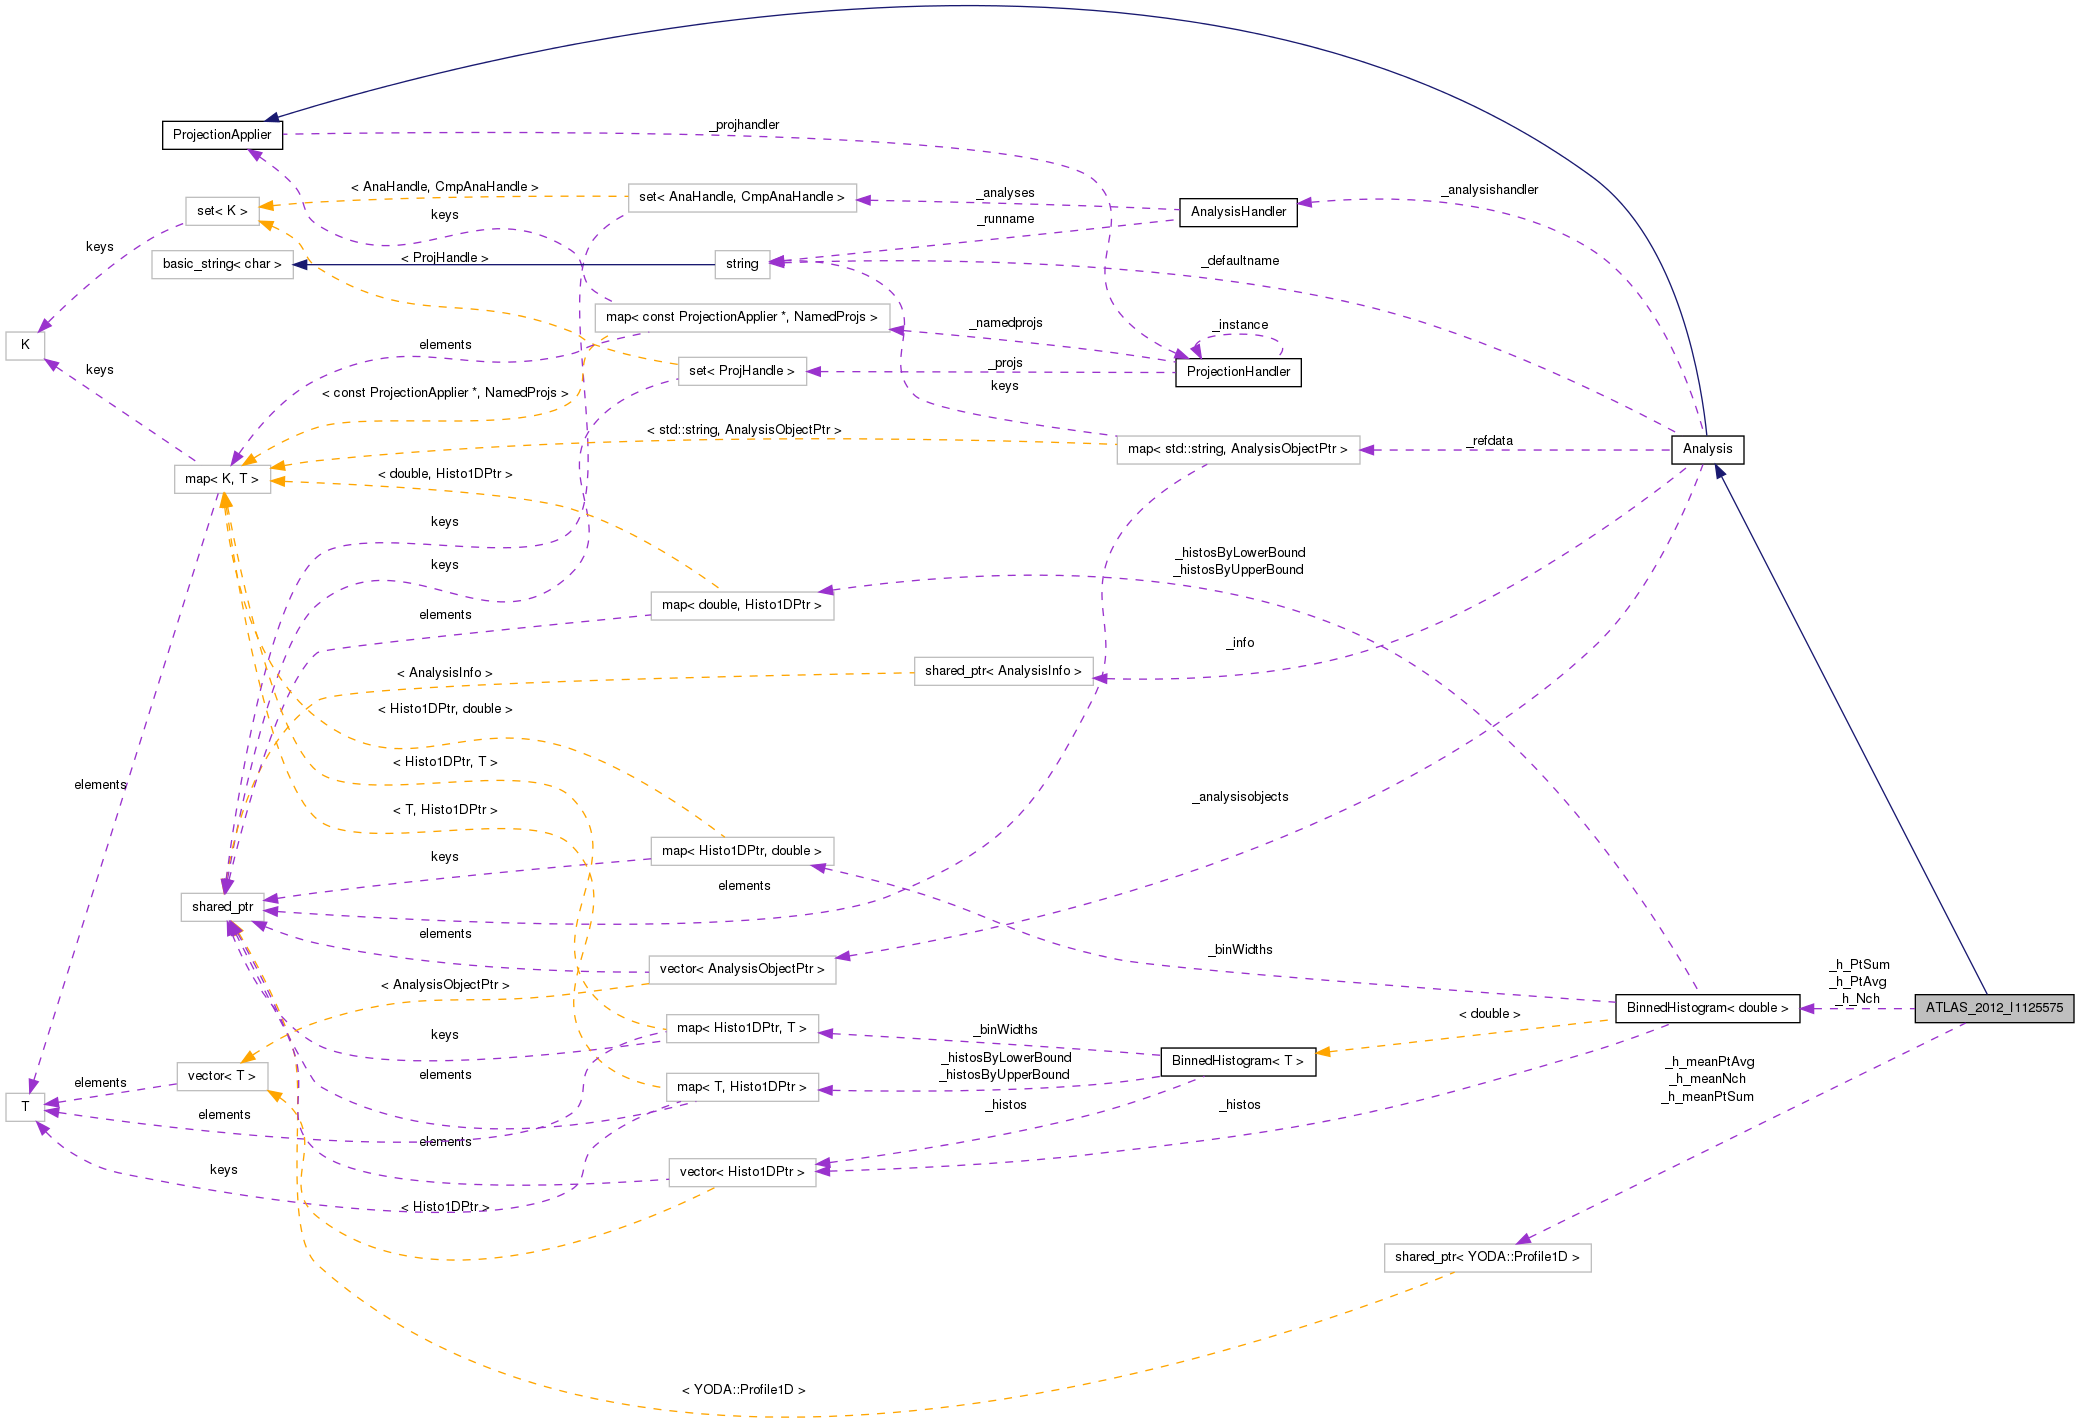
Task: Click the < Histo1DPtr, double > label
Action: tap(445, 709)
